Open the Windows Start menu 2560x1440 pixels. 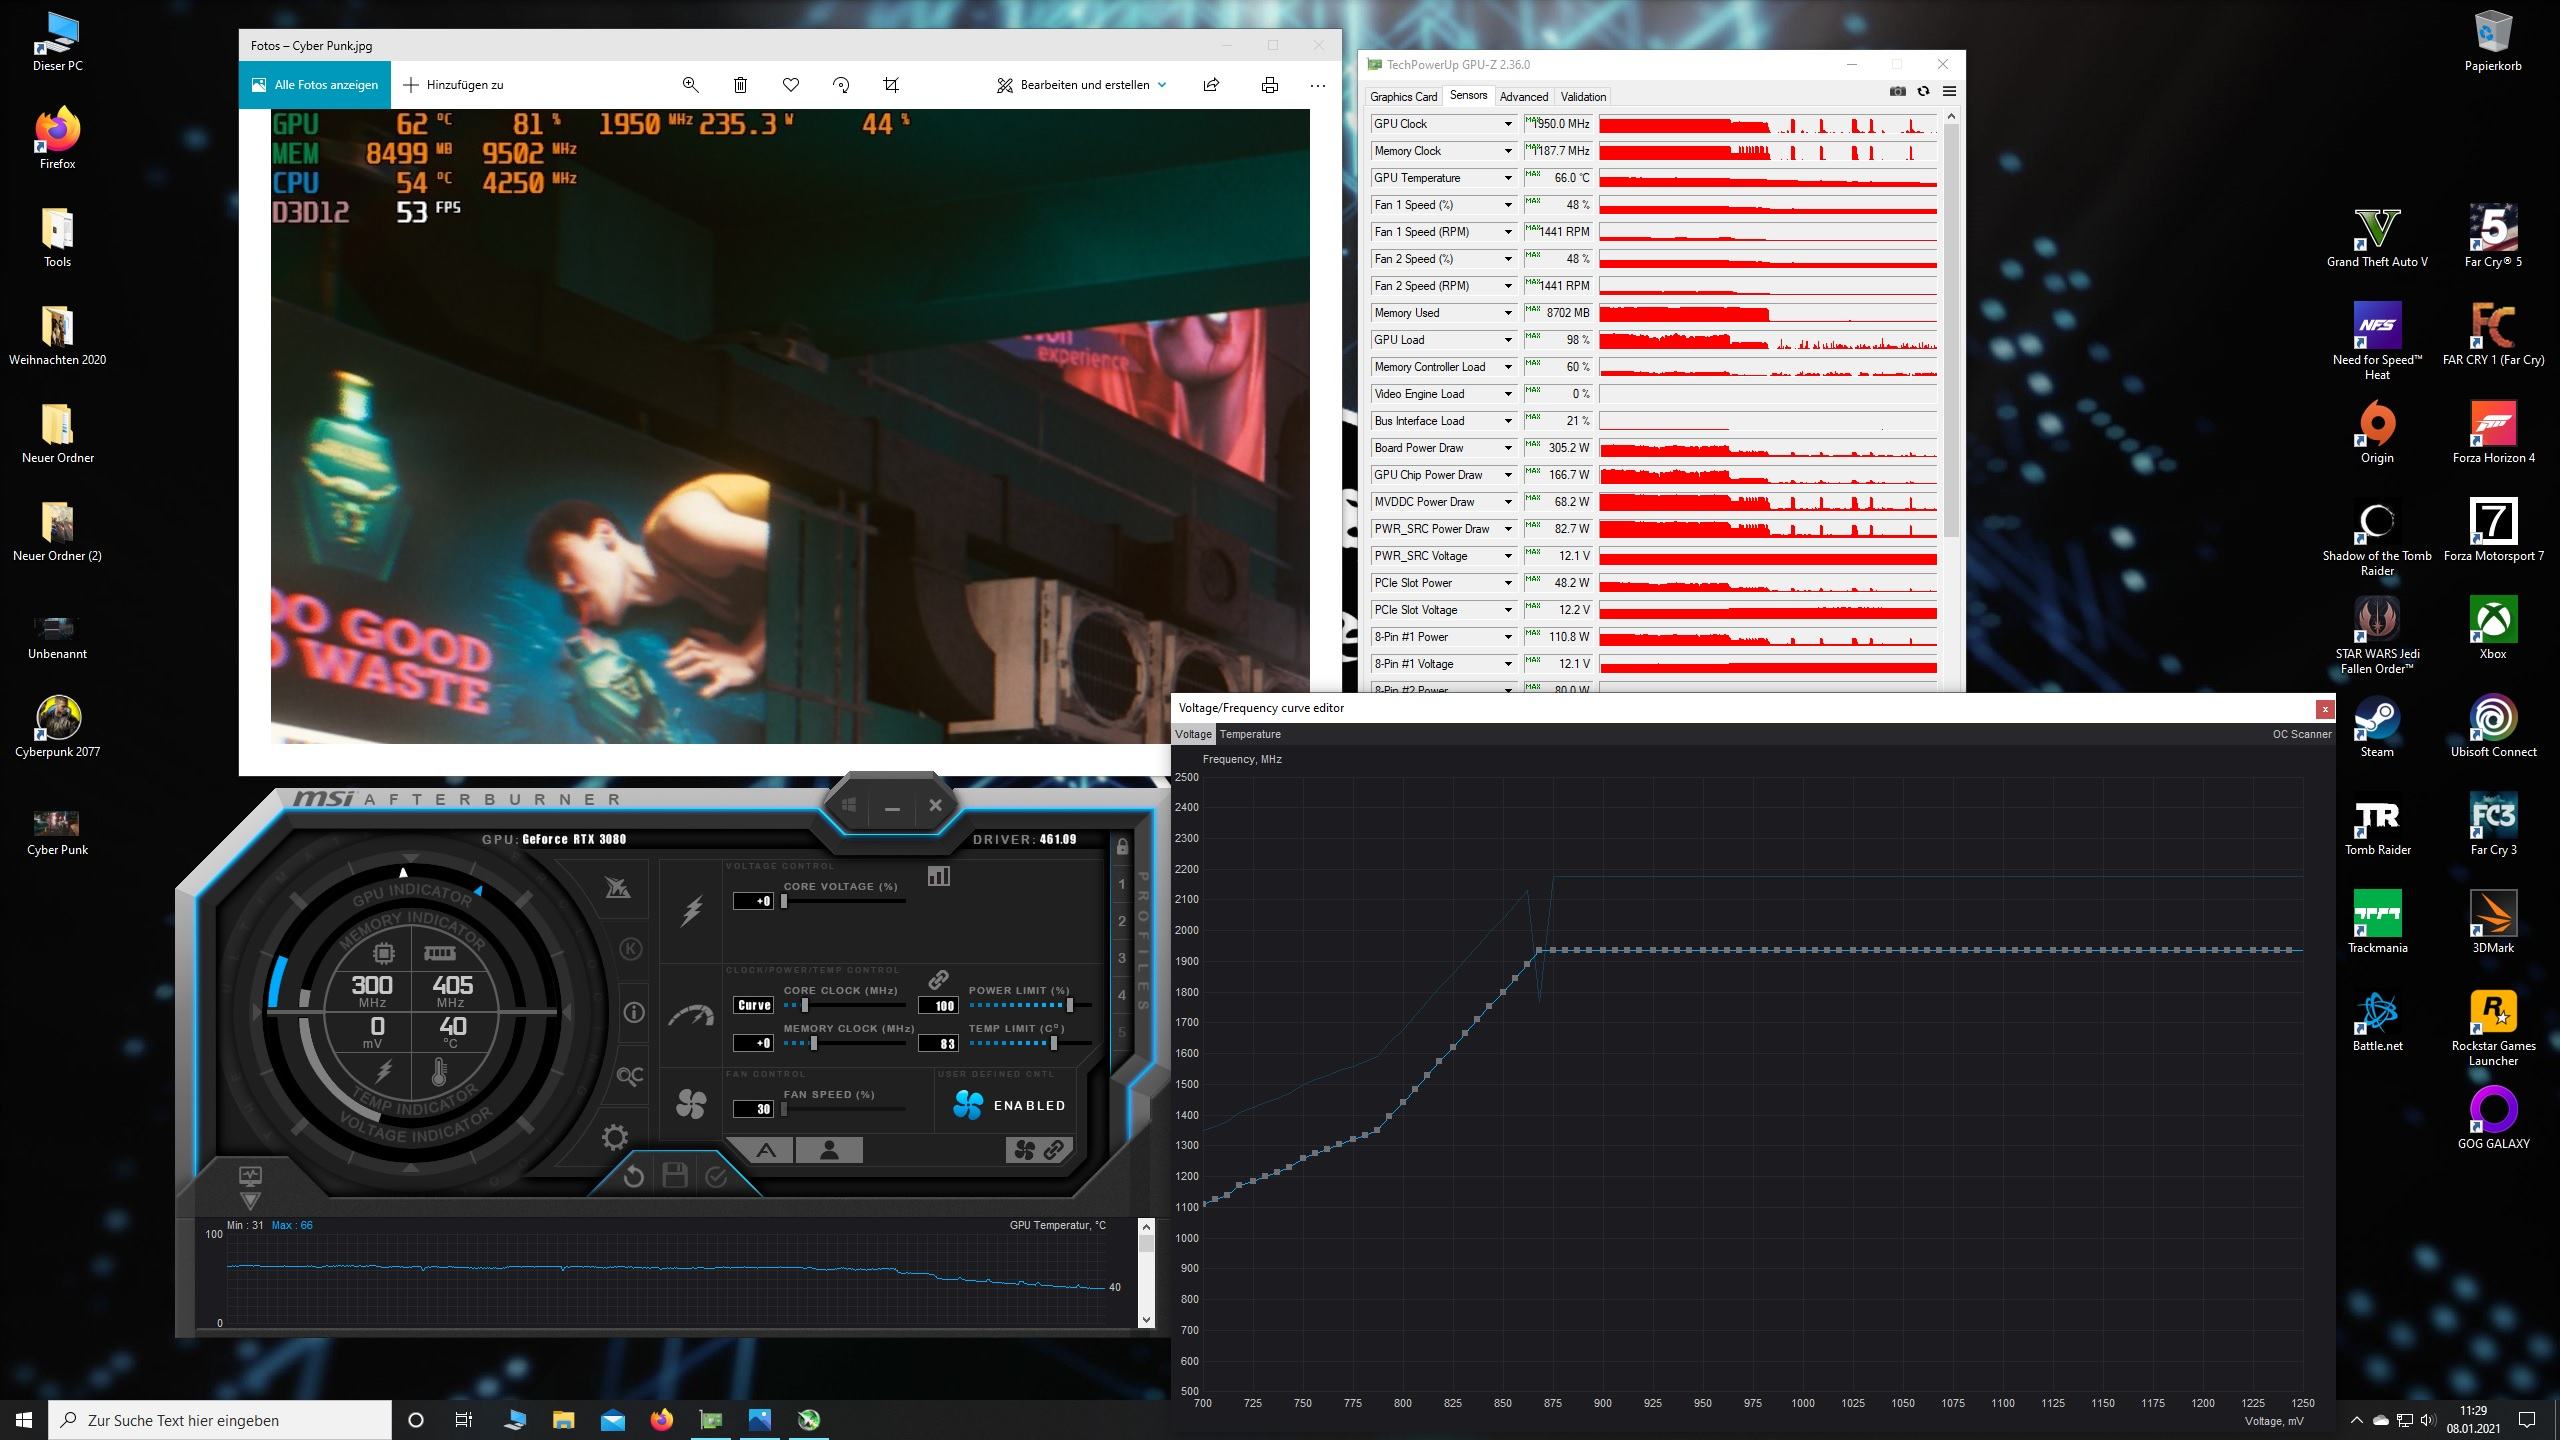pos(24,1420)
